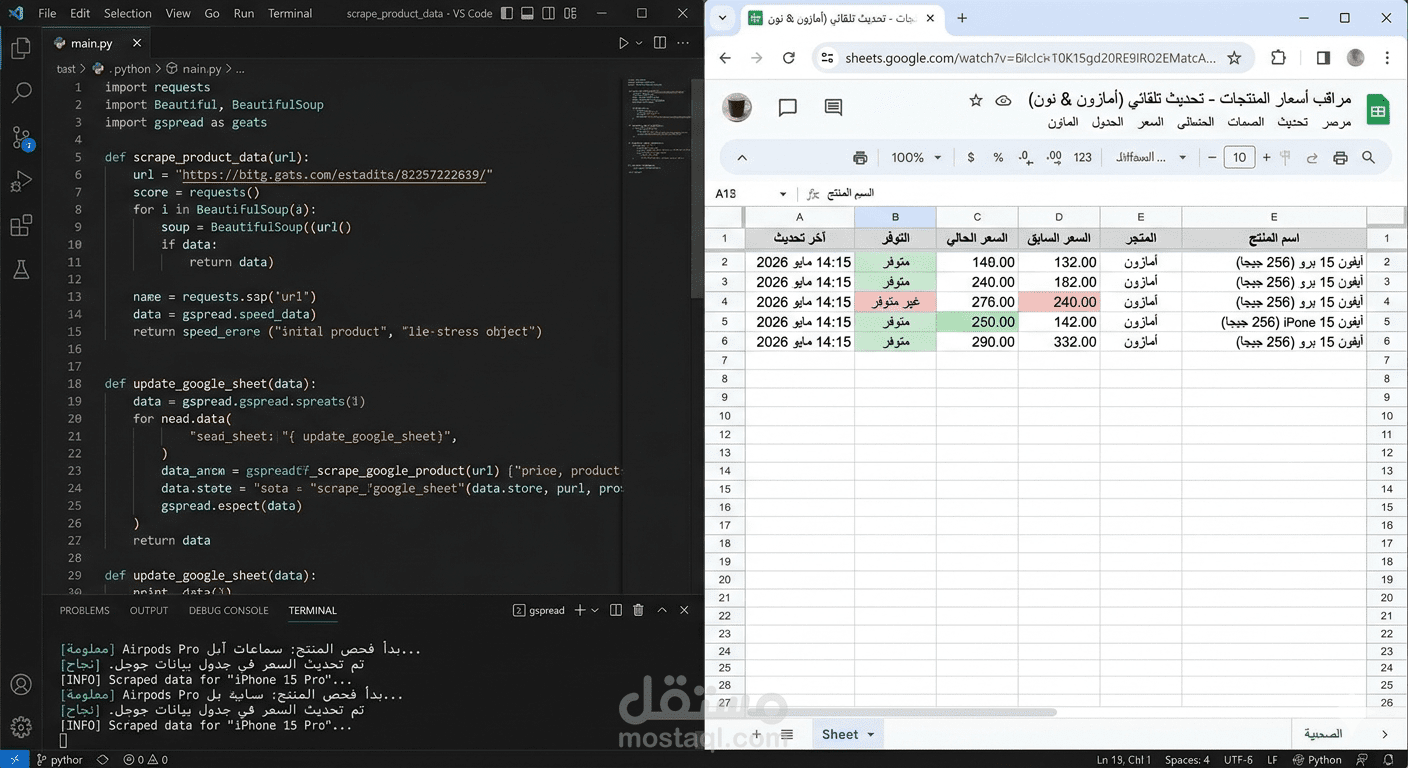Open a new Chrome tab
This screenshot has height=768, width=1408.
tap(962, 18)
